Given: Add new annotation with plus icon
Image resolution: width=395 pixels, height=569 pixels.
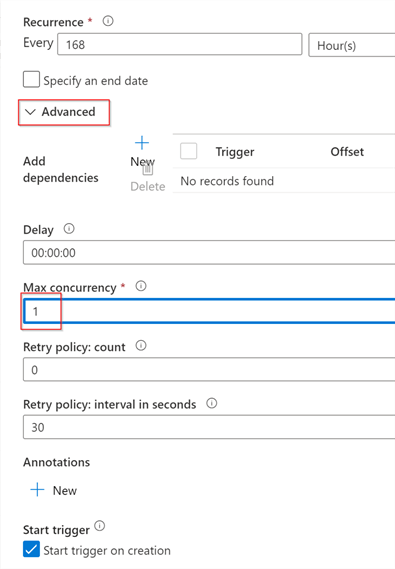Looking at the screenshot, I should (37, 490).
